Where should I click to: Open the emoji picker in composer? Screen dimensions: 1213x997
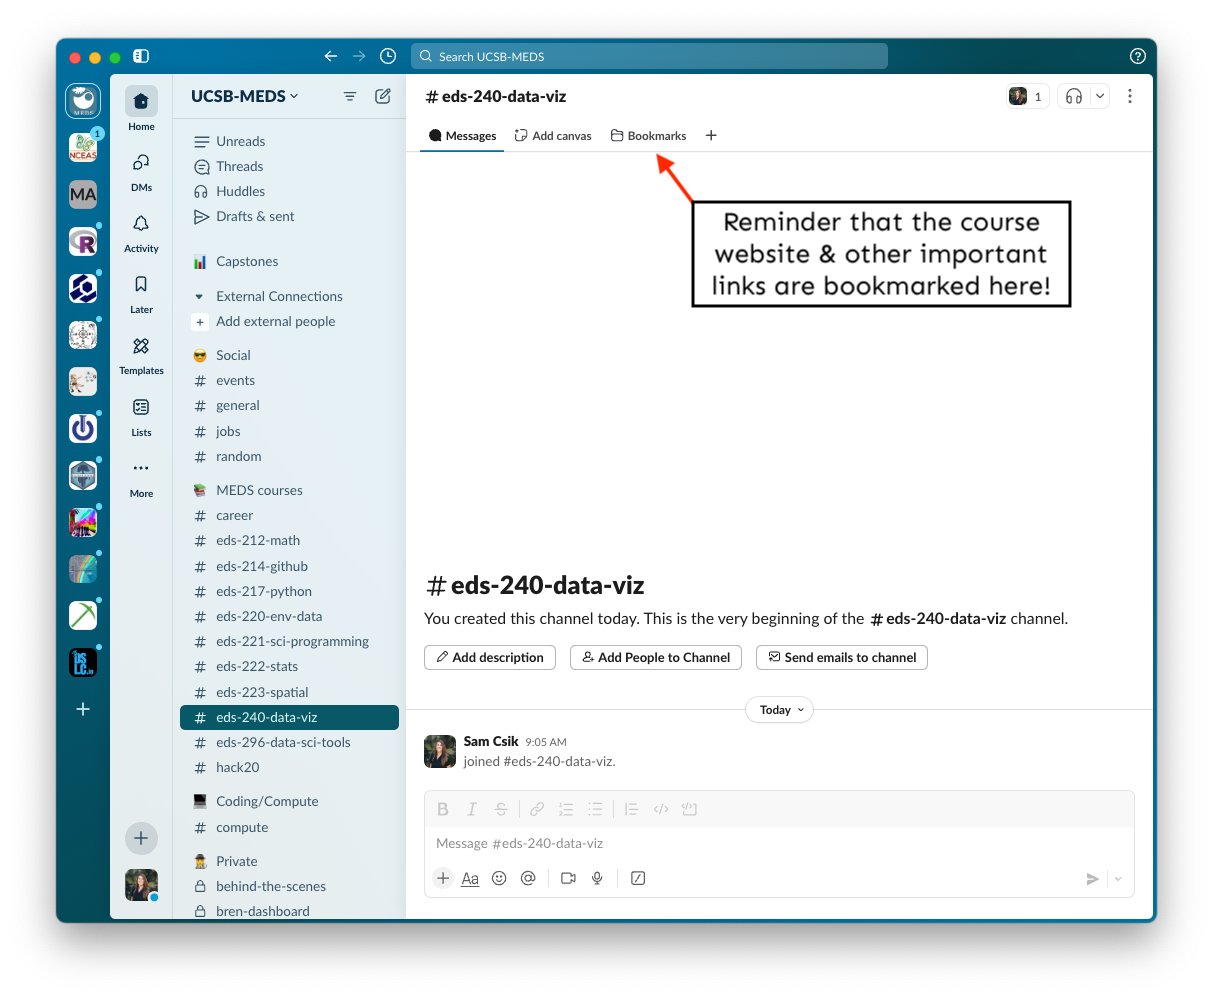coord(499,878)
